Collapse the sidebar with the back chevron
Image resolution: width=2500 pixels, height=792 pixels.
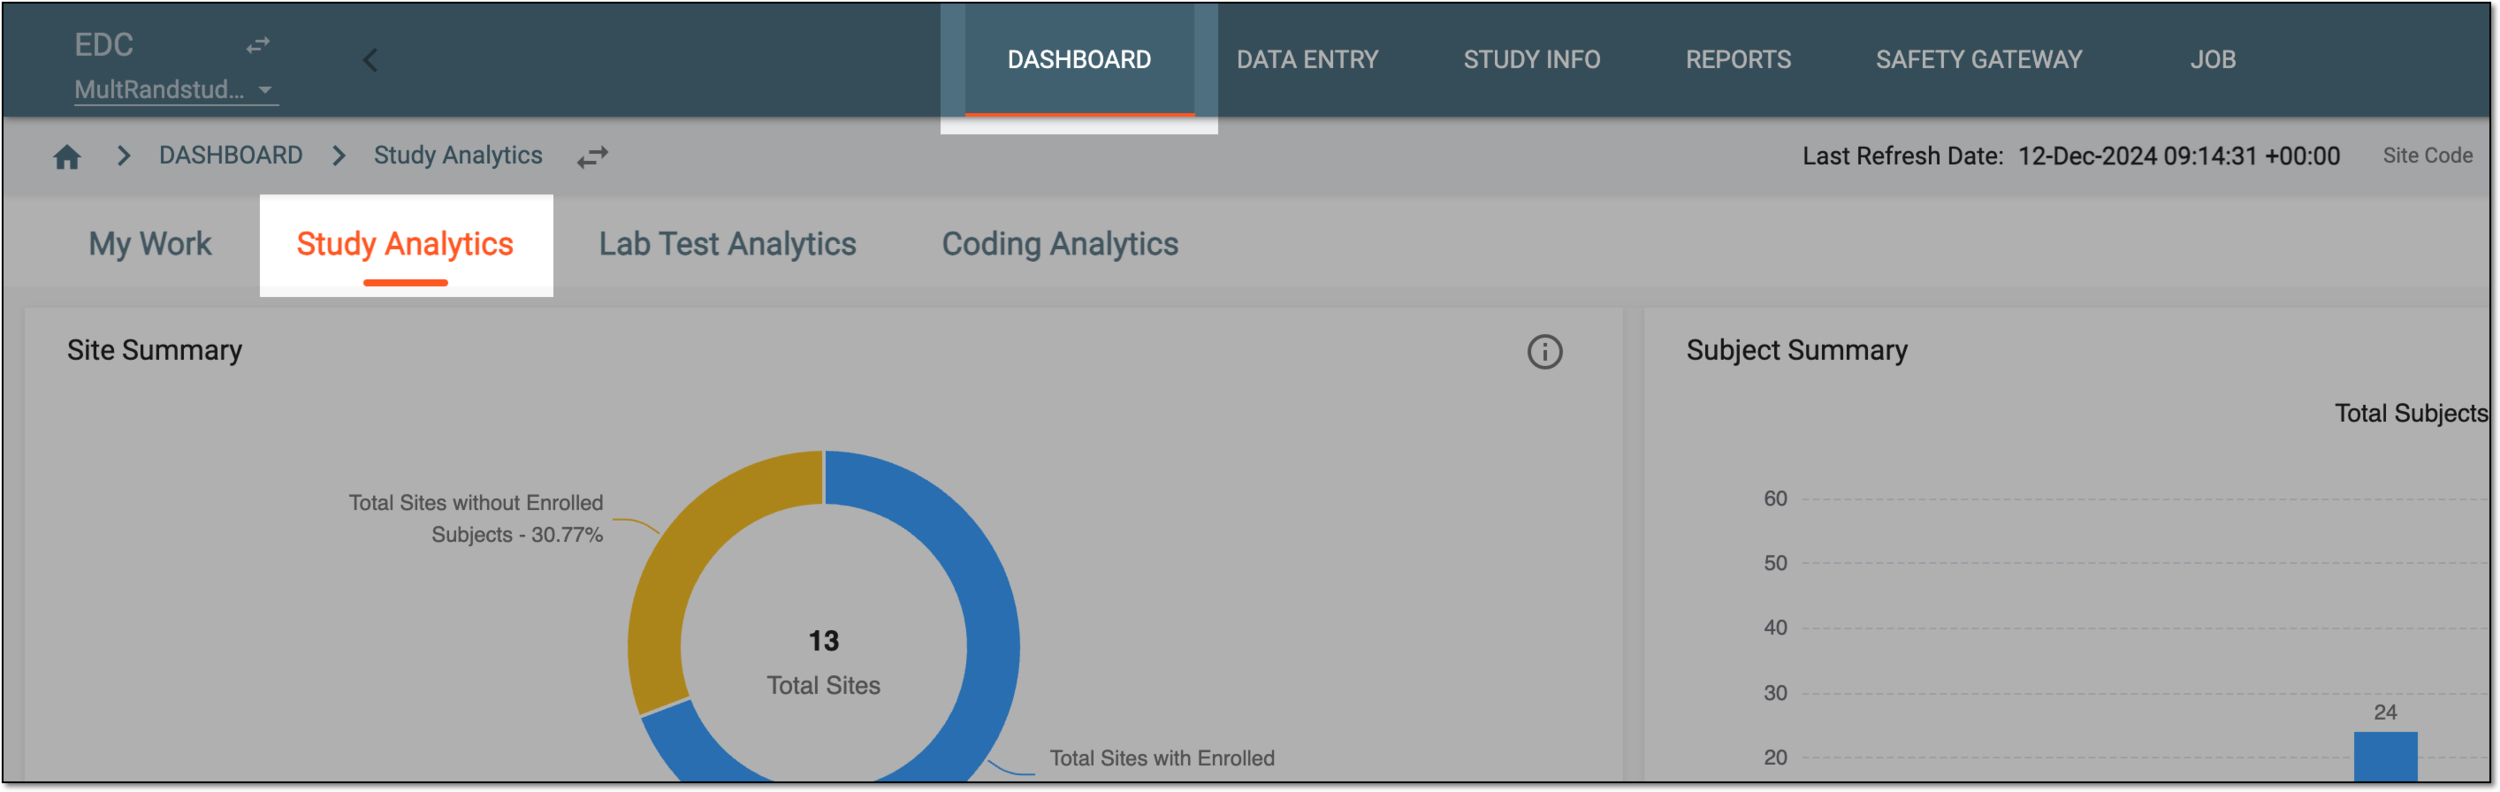click(370, 60)
